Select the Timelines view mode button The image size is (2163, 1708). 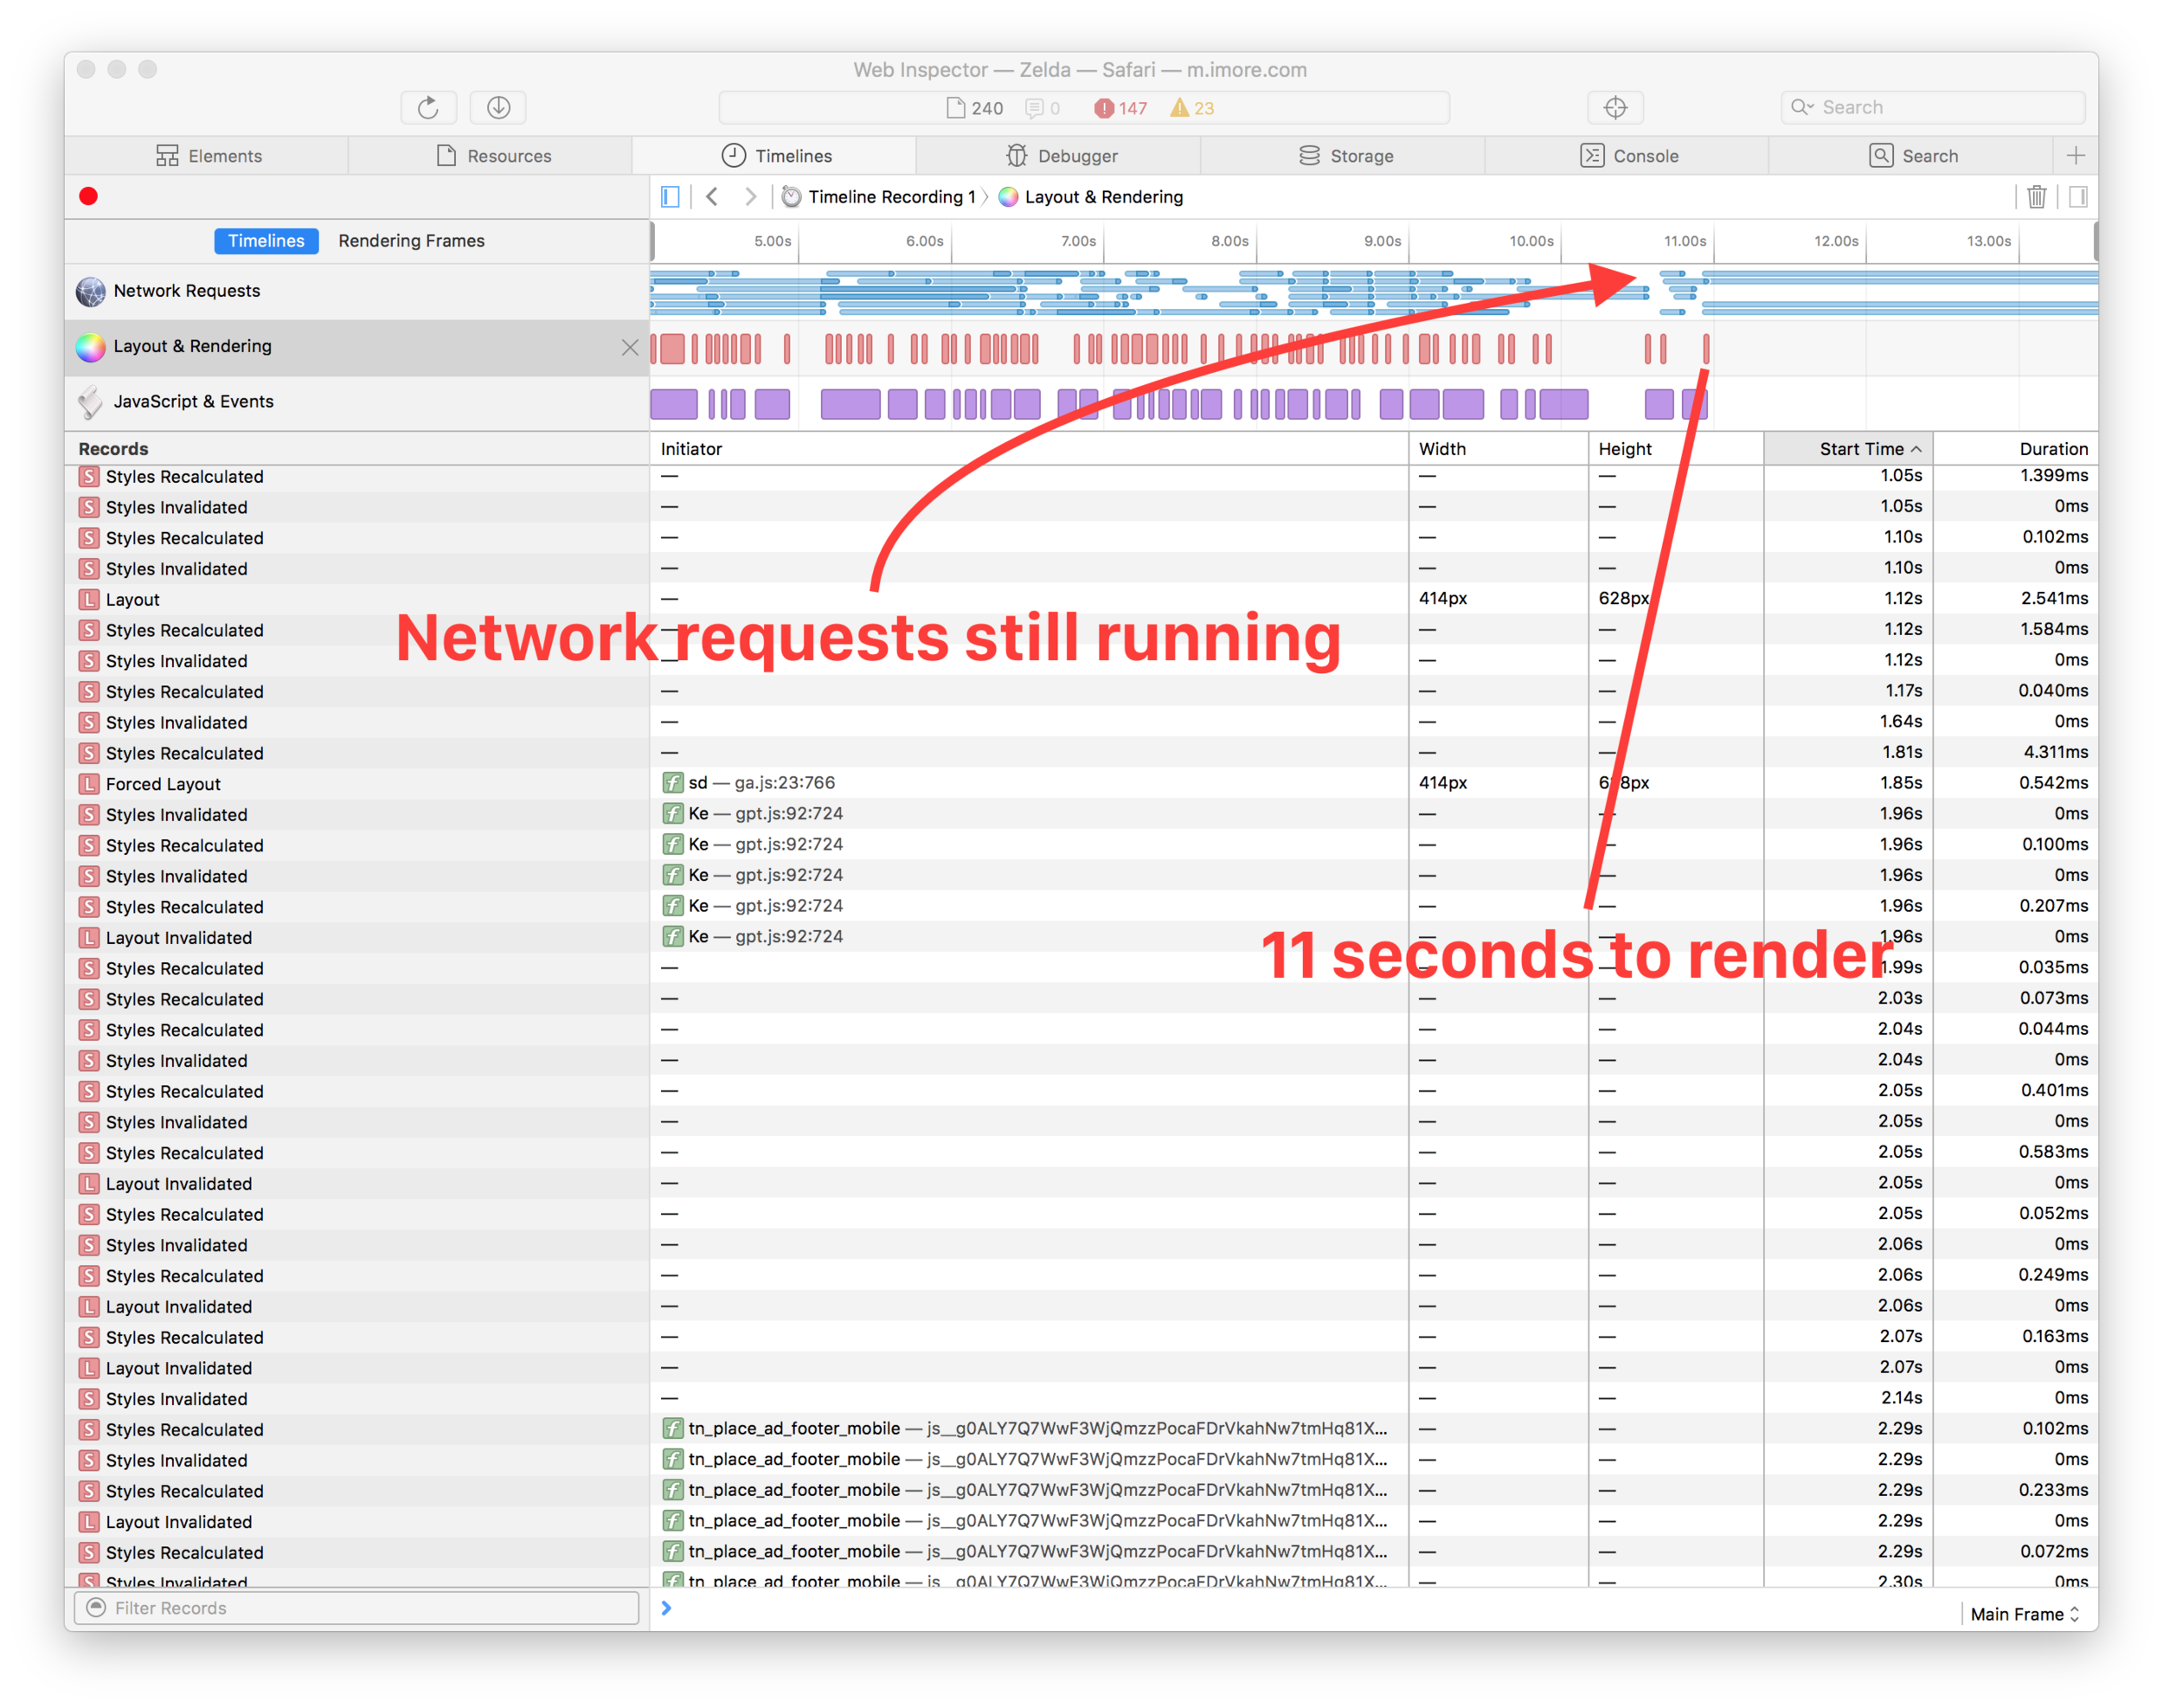point(266,241)
